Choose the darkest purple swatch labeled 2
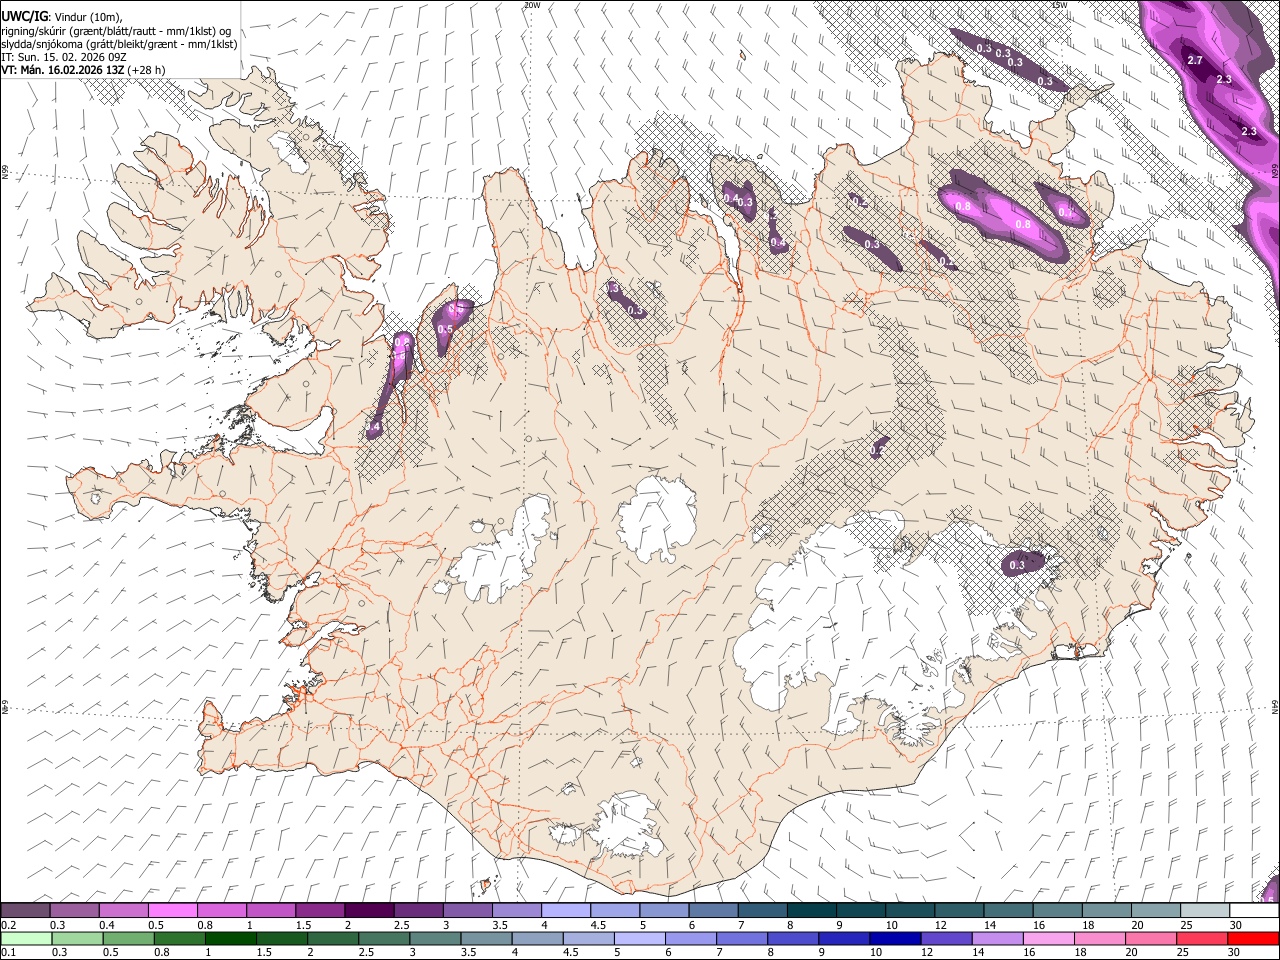The height and width of the screenshot is (960, 1280). (x=369, y=911)
